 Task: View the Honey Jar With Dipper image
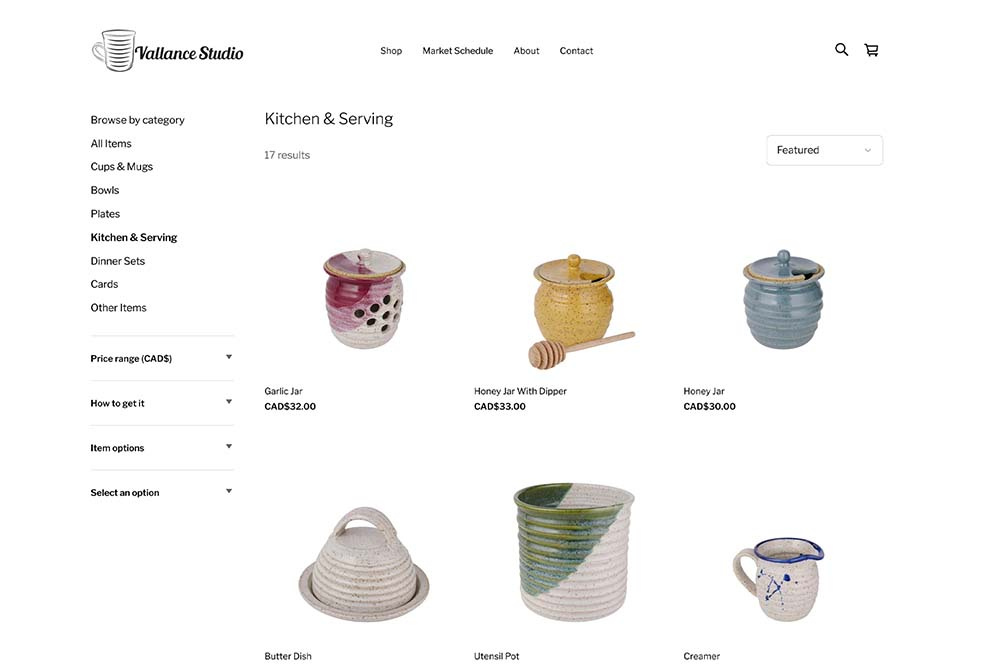pyautogui.click(x=577, y=311)
